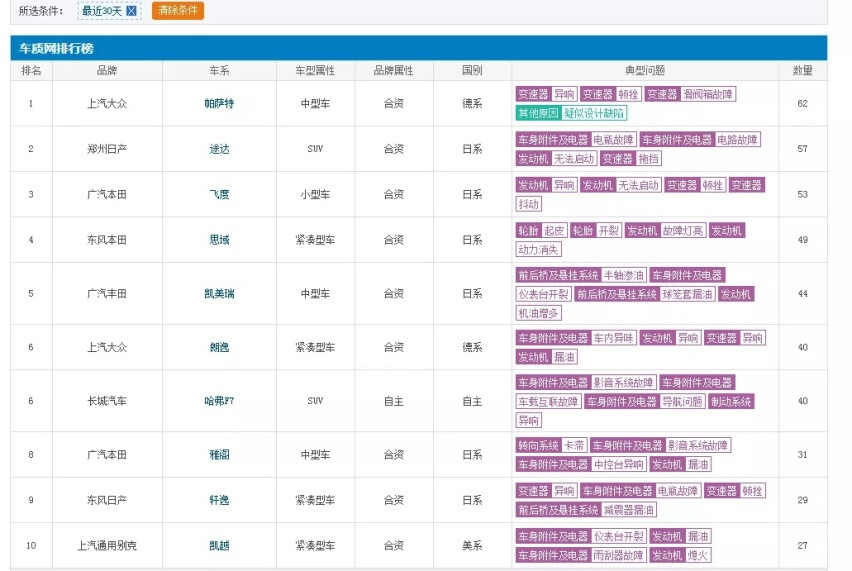Select the 变速器 滑阀箱故障 tag
Viewport: 852px width, 571px height.
690,94
